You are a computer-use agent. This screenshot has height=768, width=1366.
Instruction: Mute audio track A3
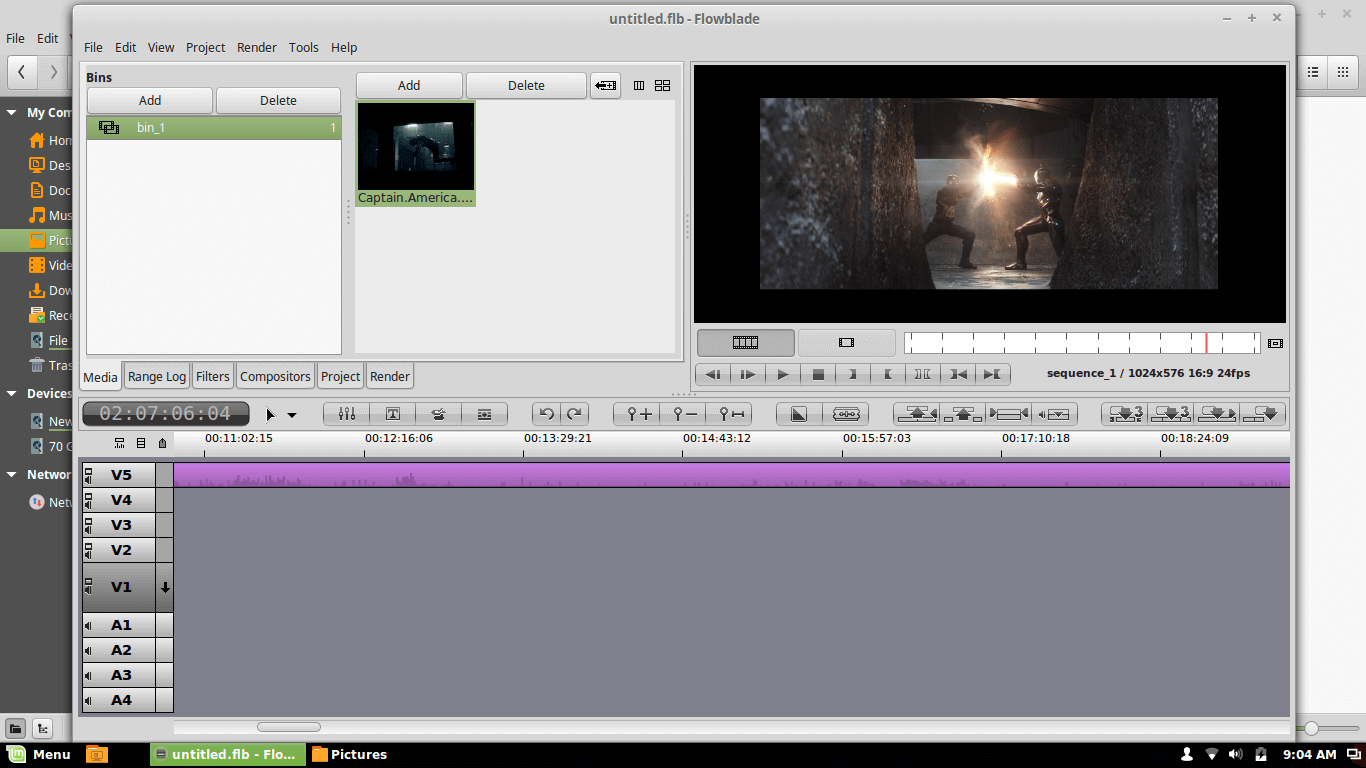88,676
